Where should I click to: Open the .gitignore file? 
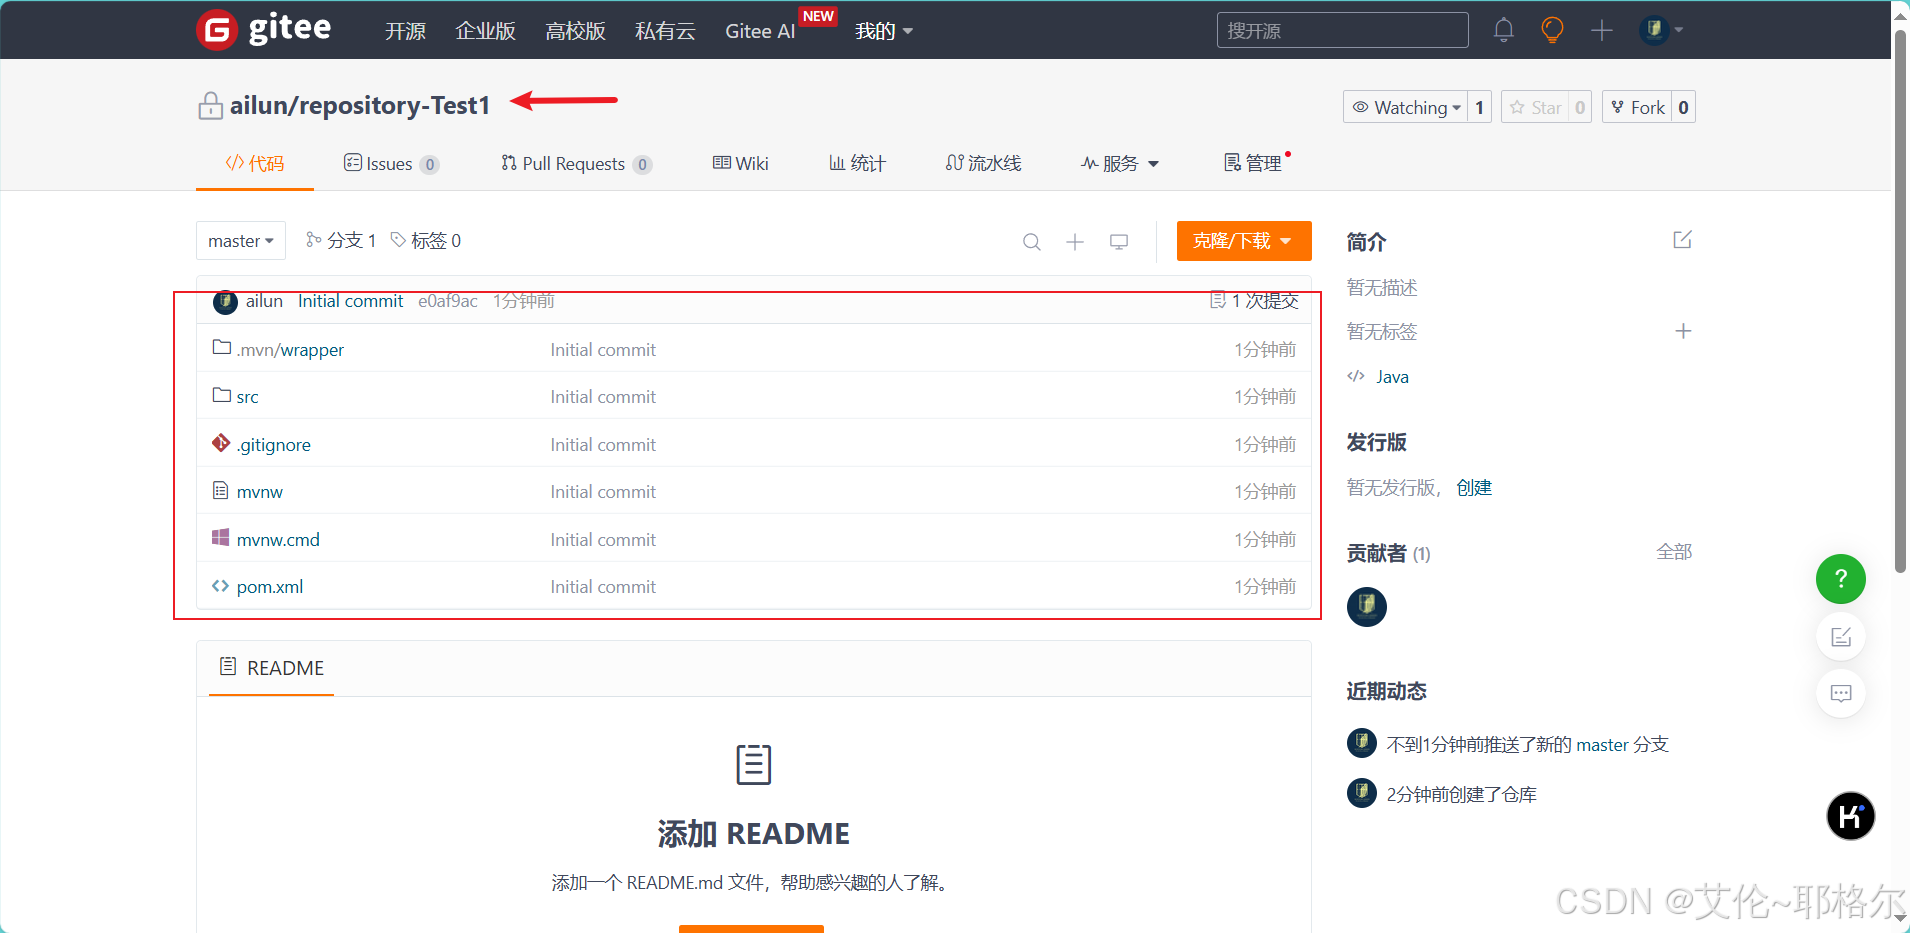(273, 445)
